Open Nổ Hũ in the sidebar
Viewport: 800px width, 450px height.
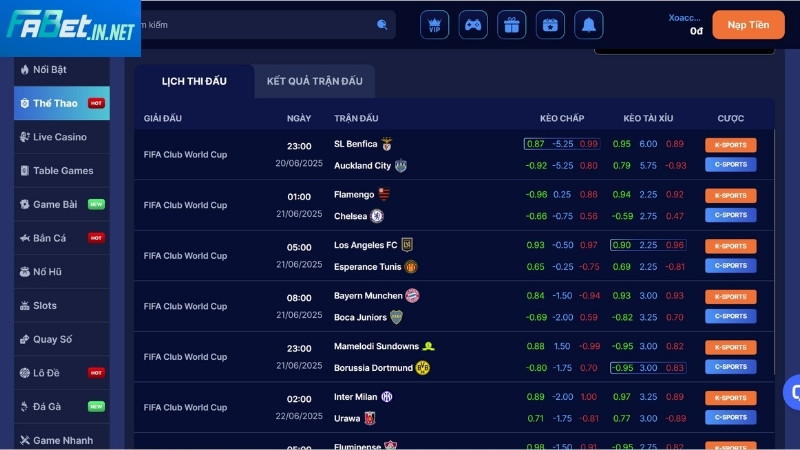[62, 271]
